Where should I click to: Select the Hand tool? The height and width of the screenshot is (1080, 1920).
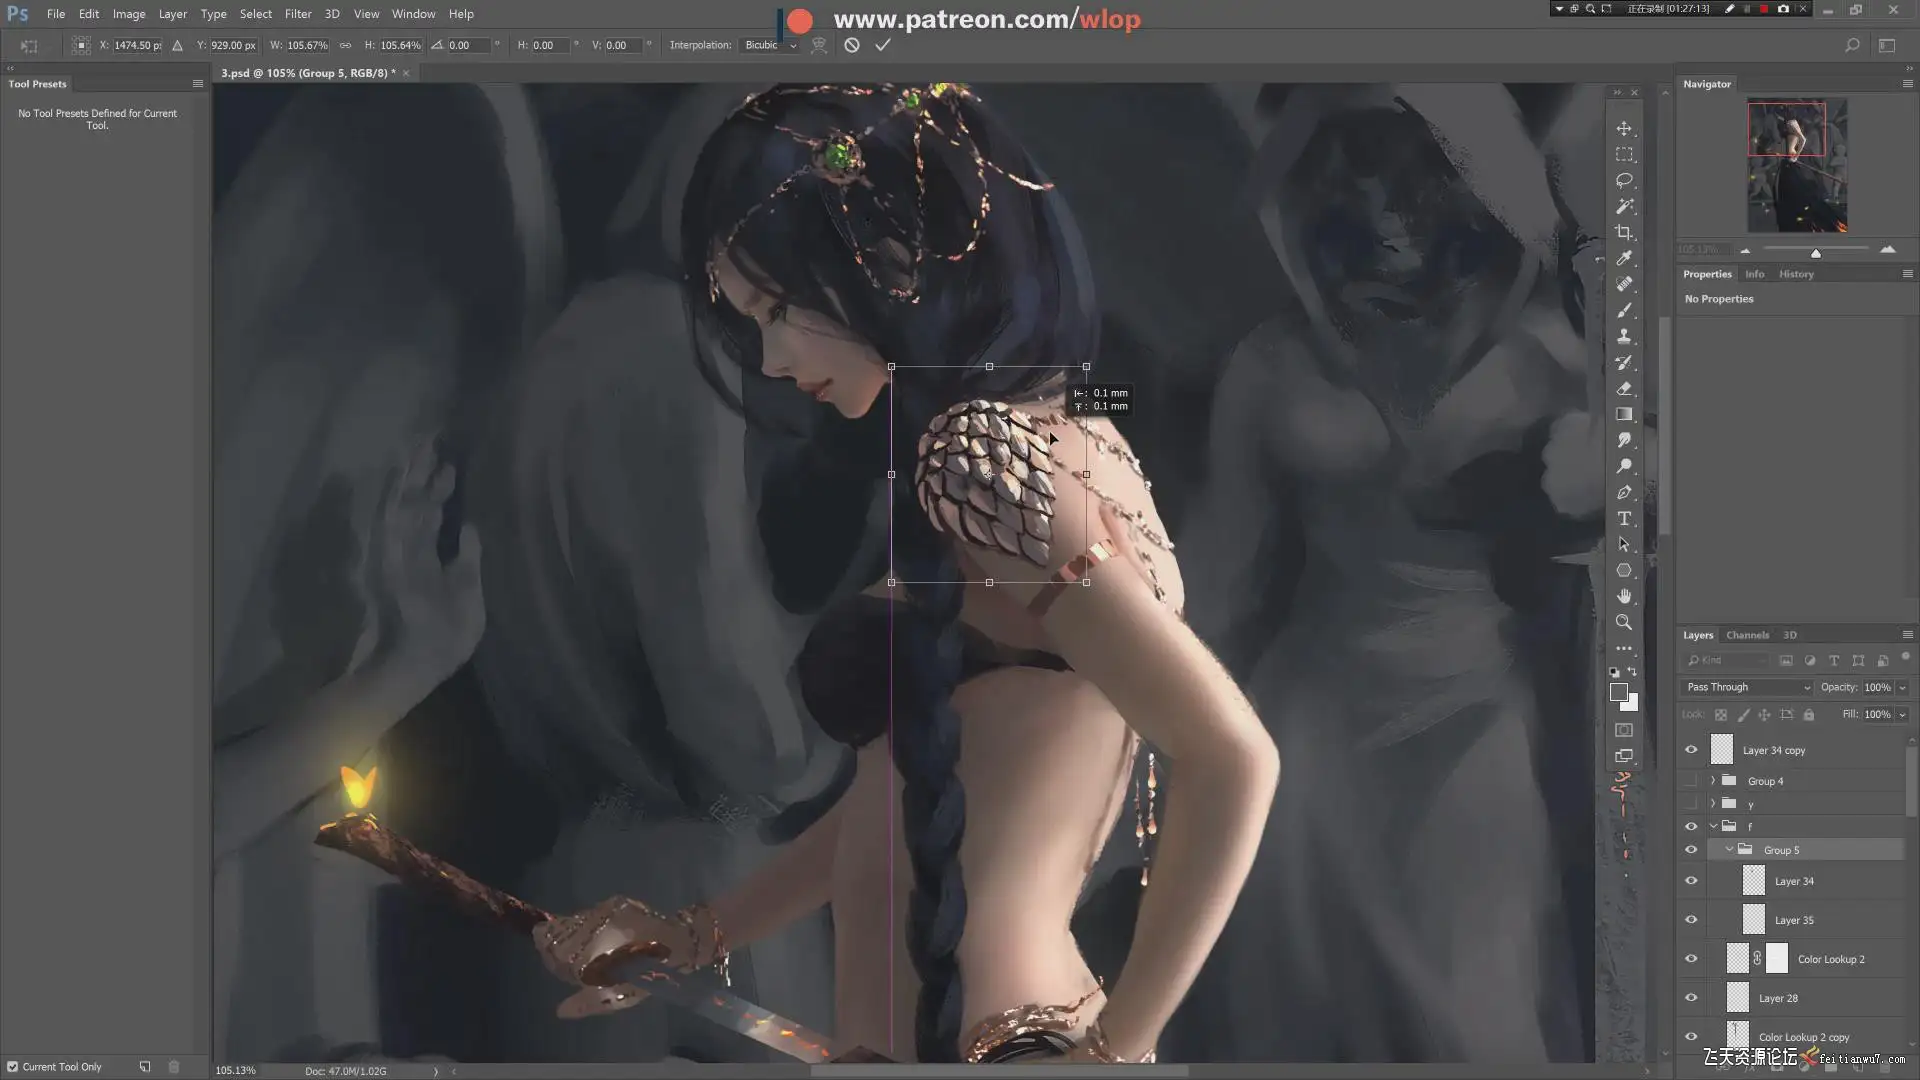1624,596
